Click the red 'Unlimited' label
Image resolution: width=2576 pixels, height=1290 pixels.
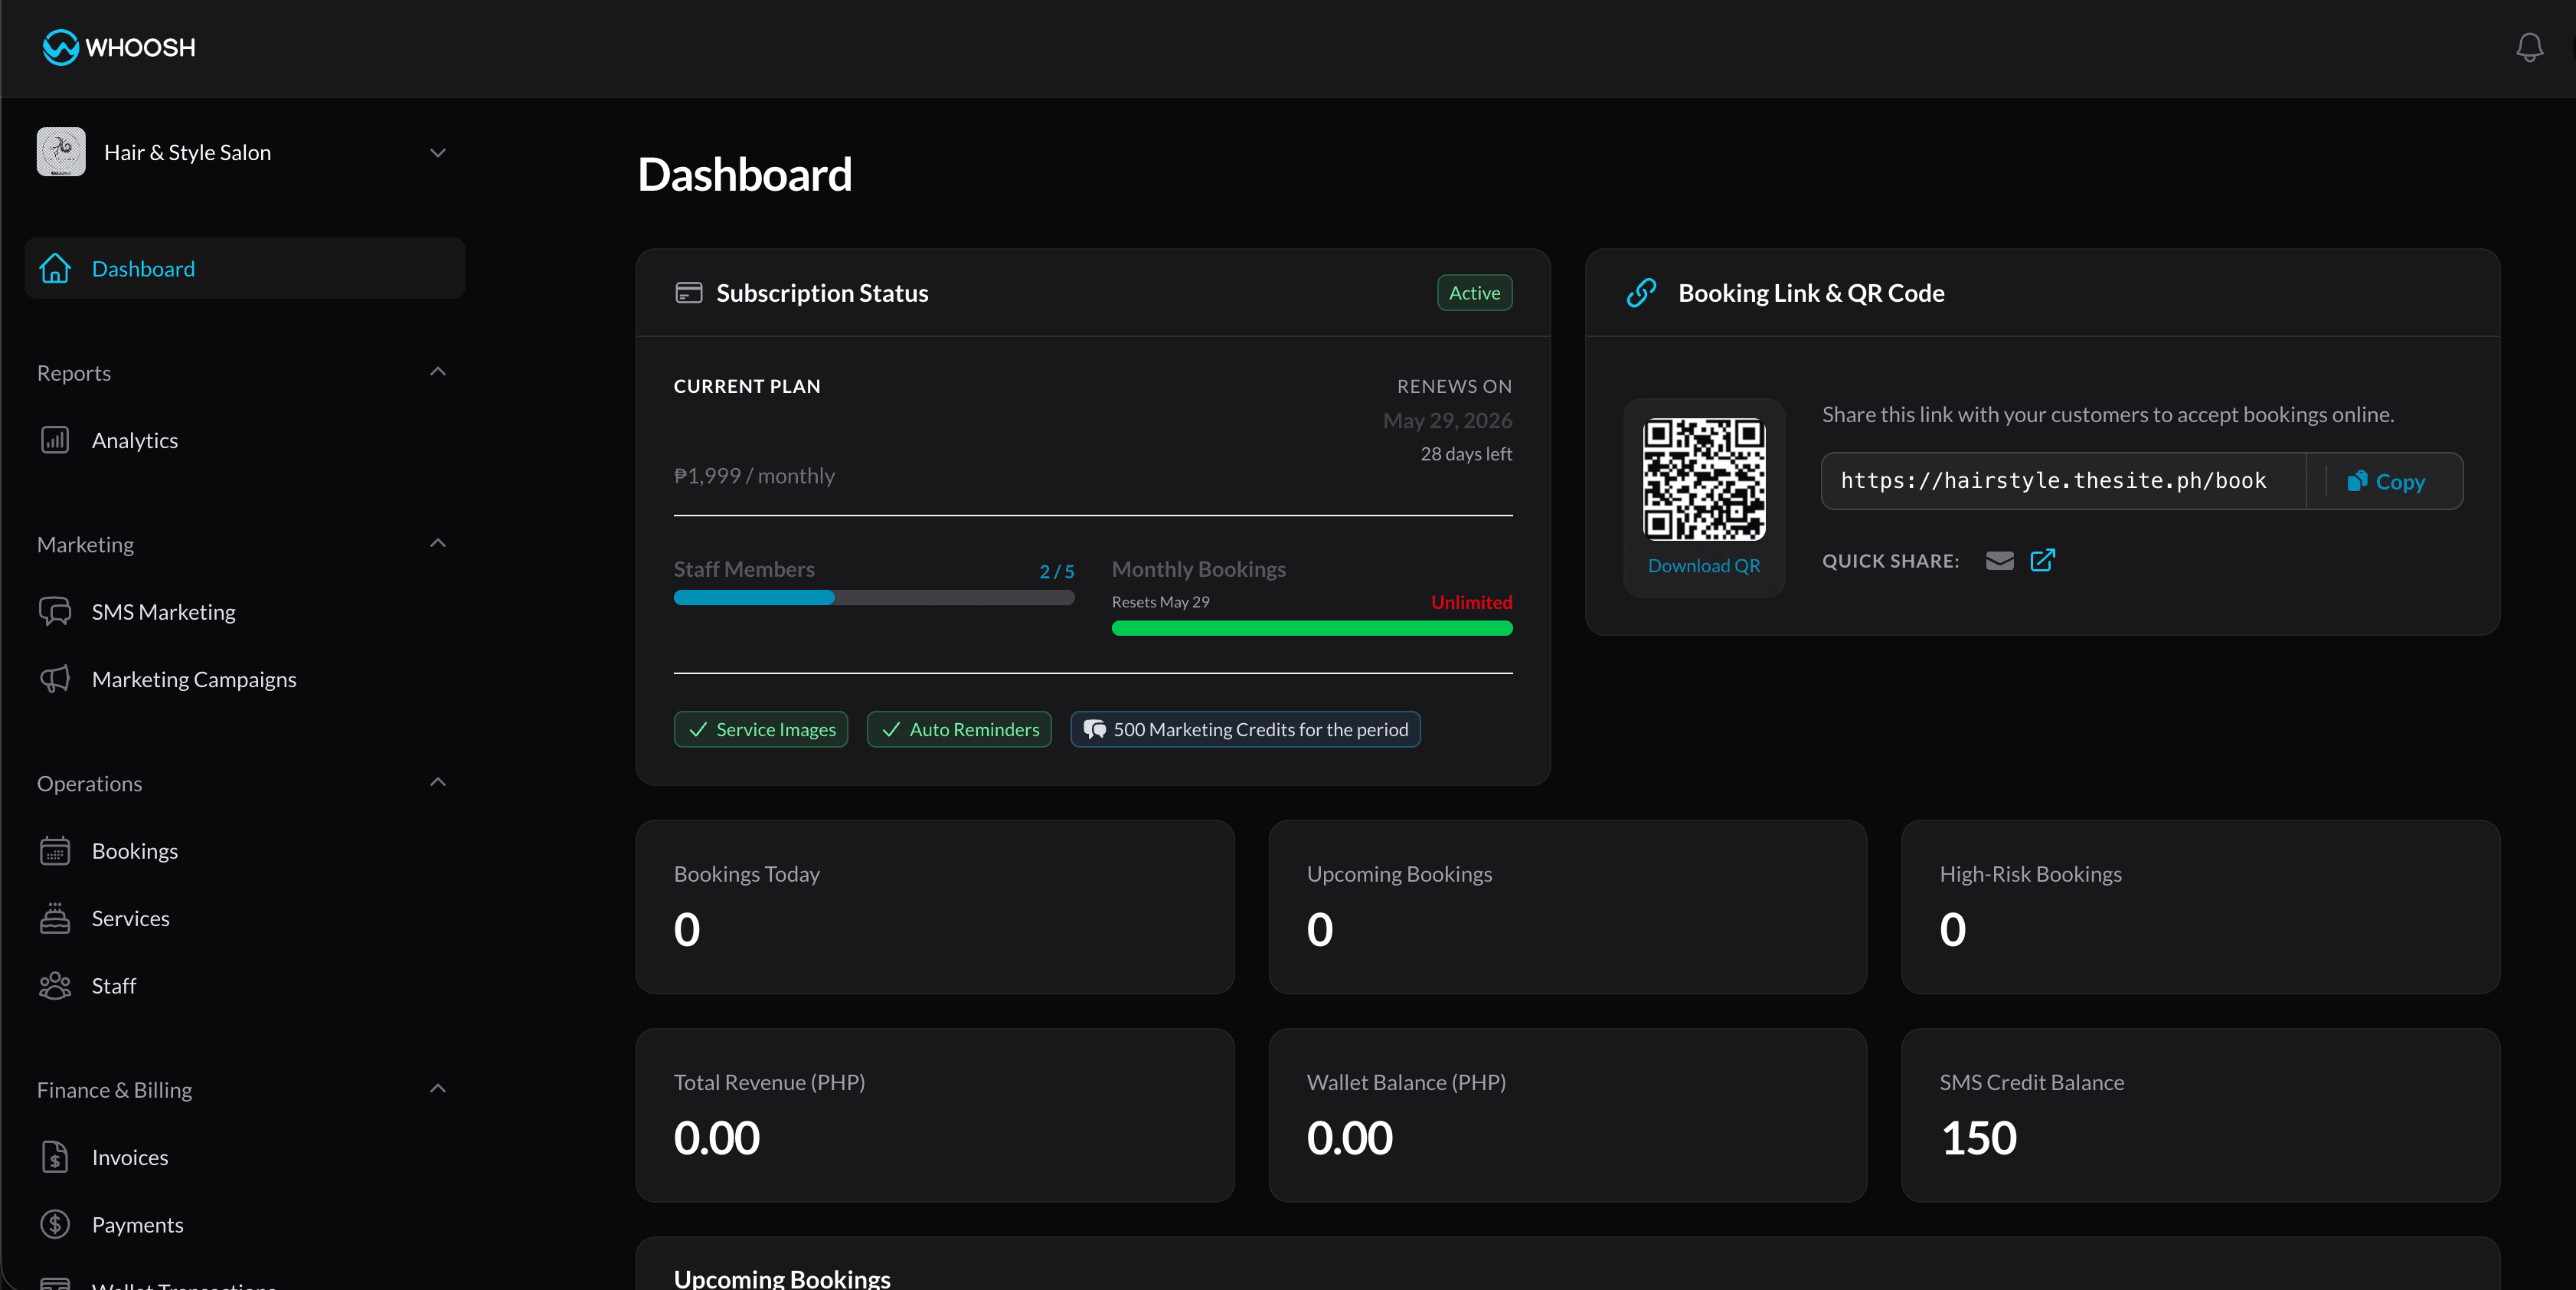[x=1471, y=602]
